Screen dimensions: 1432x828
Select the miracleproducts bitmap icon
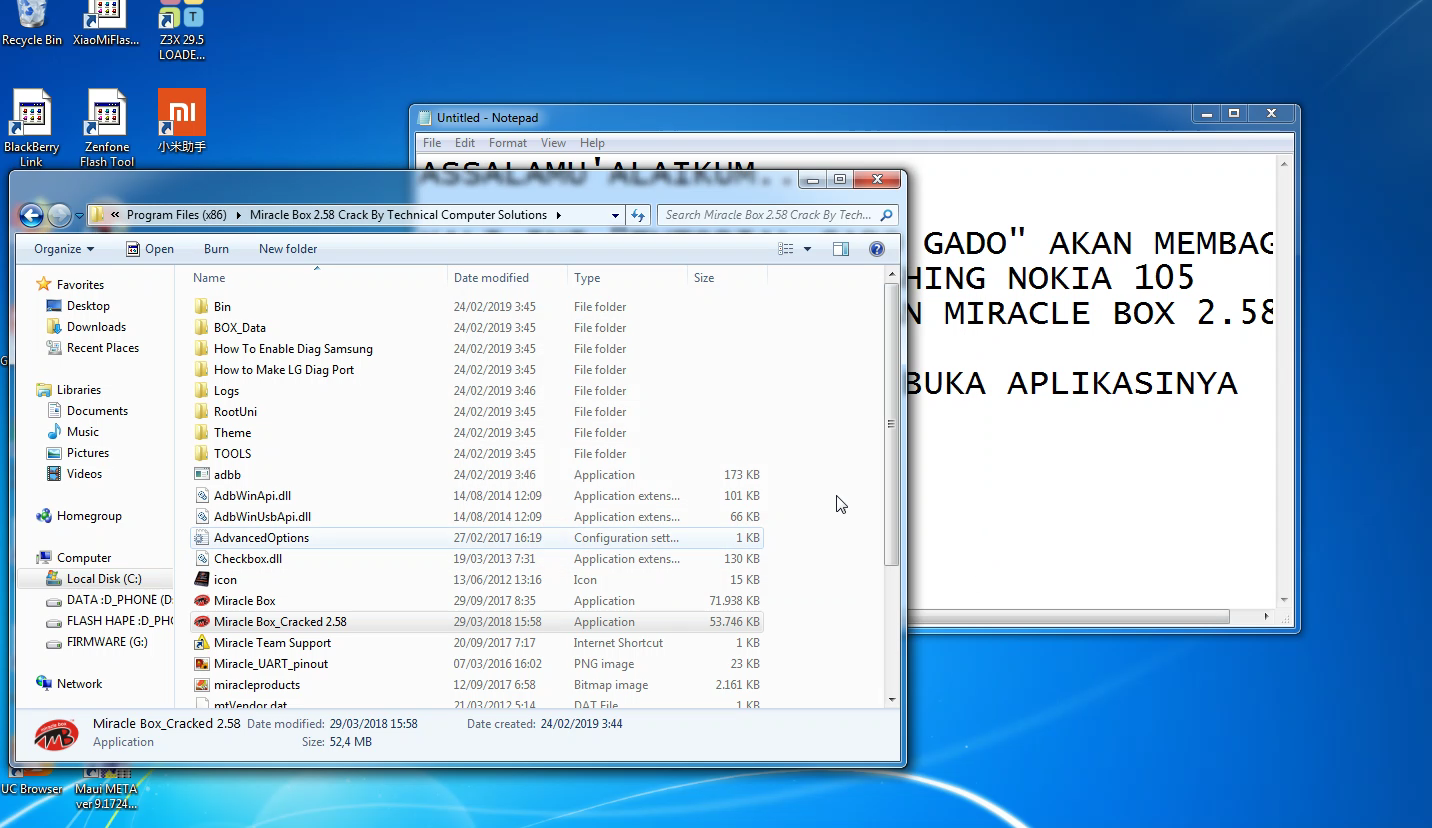tap(202, 685)
